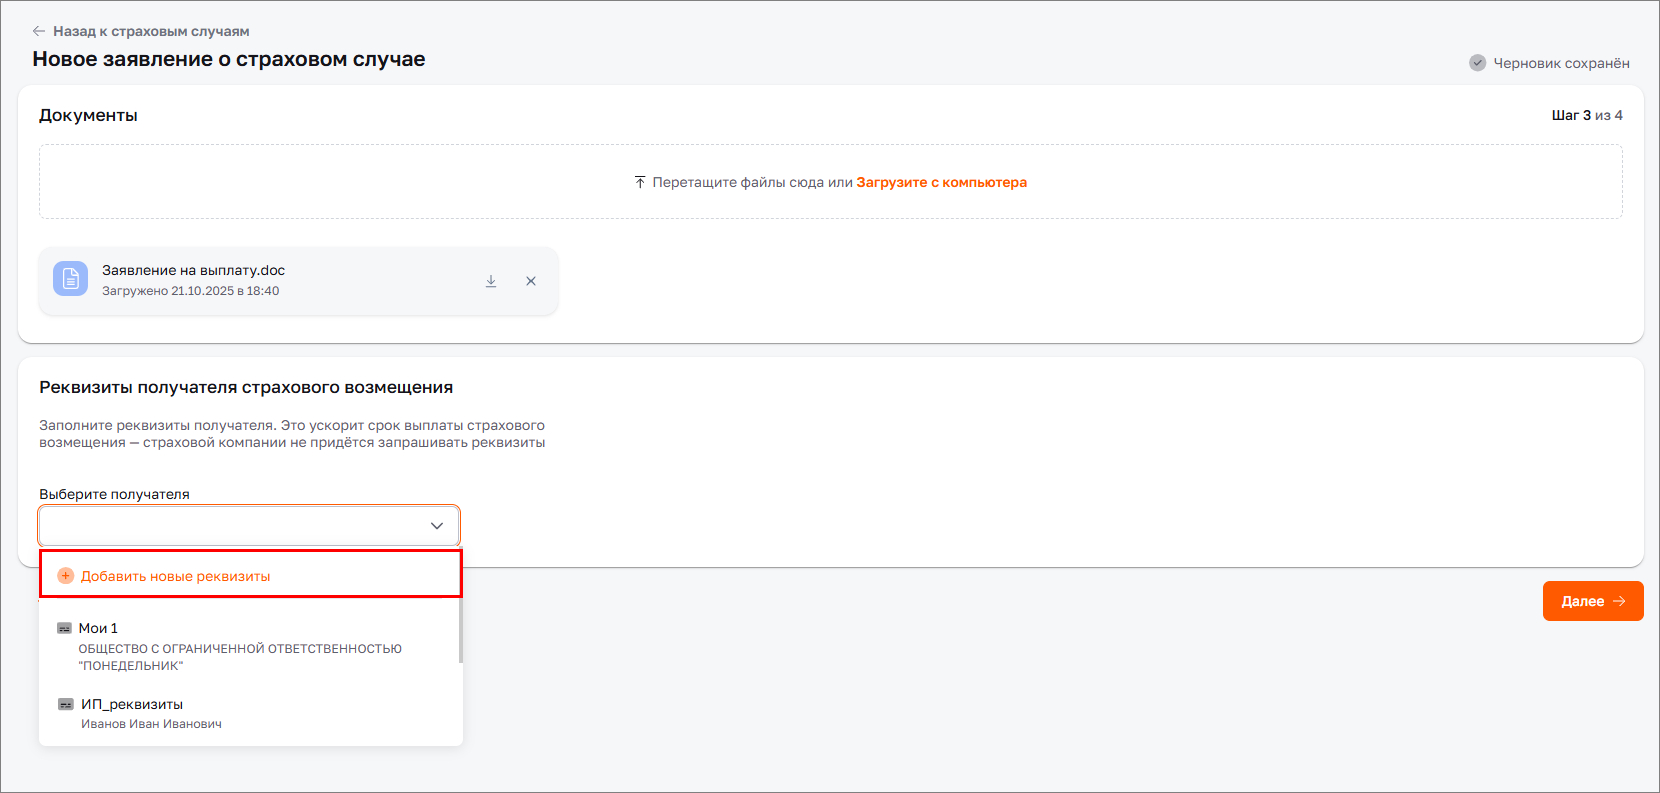Go back via "Назад к страховым случаям" link
This screenshot has height=793, width=1660.
(x=150, y=31)
